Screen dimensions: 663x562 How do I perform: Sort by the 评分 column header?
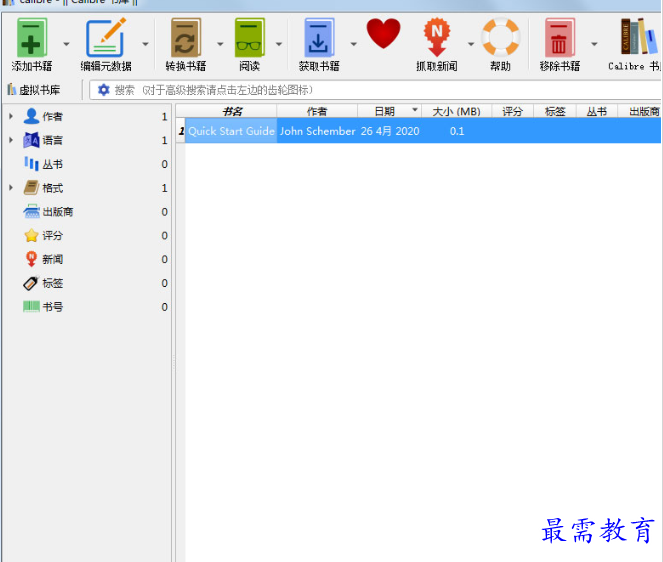tap(512, 111)
